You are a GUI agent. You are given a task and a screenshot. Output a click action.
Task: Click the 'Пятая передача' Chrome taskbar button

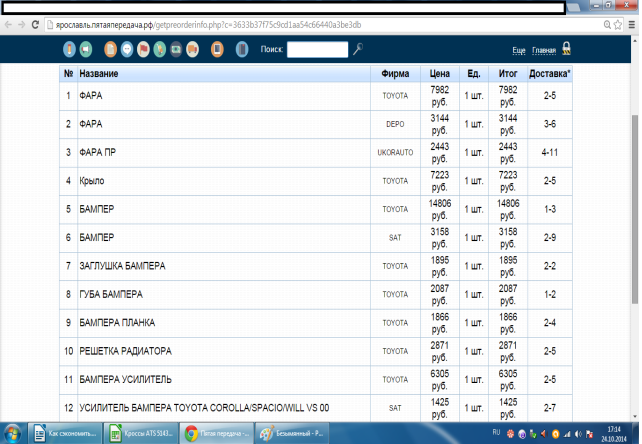(216, 433)
